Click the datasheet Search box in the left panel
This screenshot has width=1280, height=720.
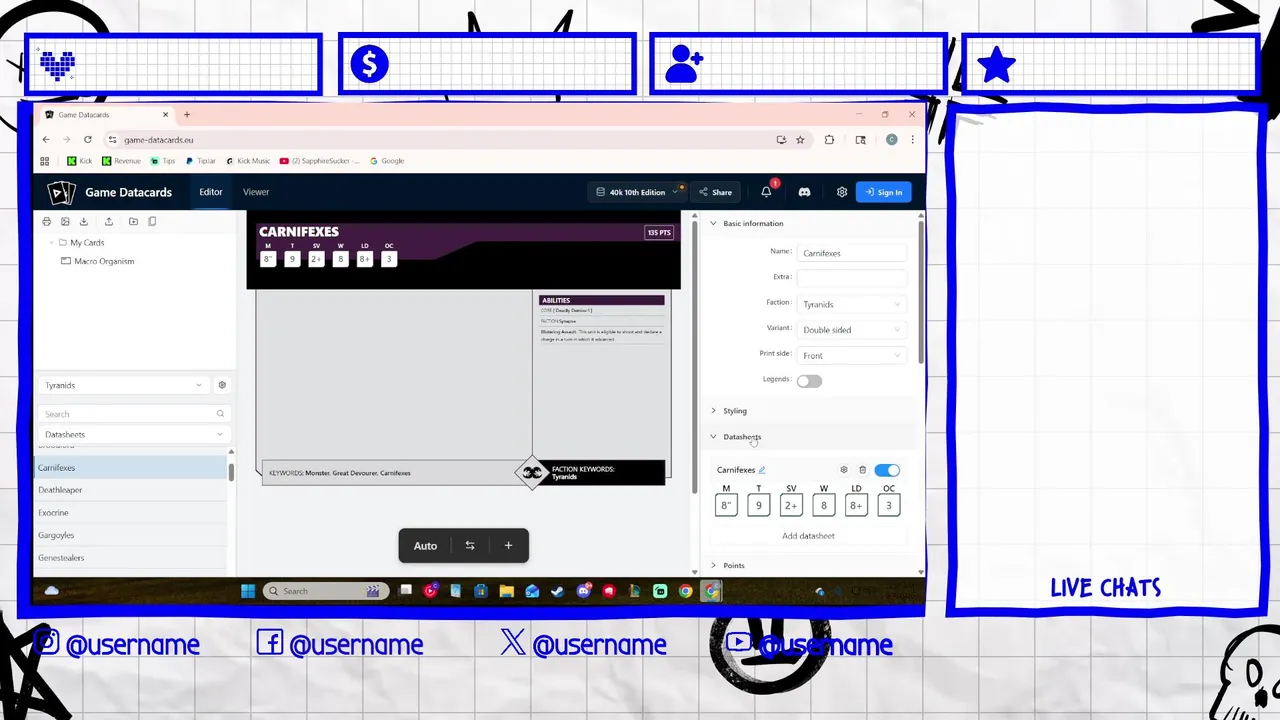(134, 413)
